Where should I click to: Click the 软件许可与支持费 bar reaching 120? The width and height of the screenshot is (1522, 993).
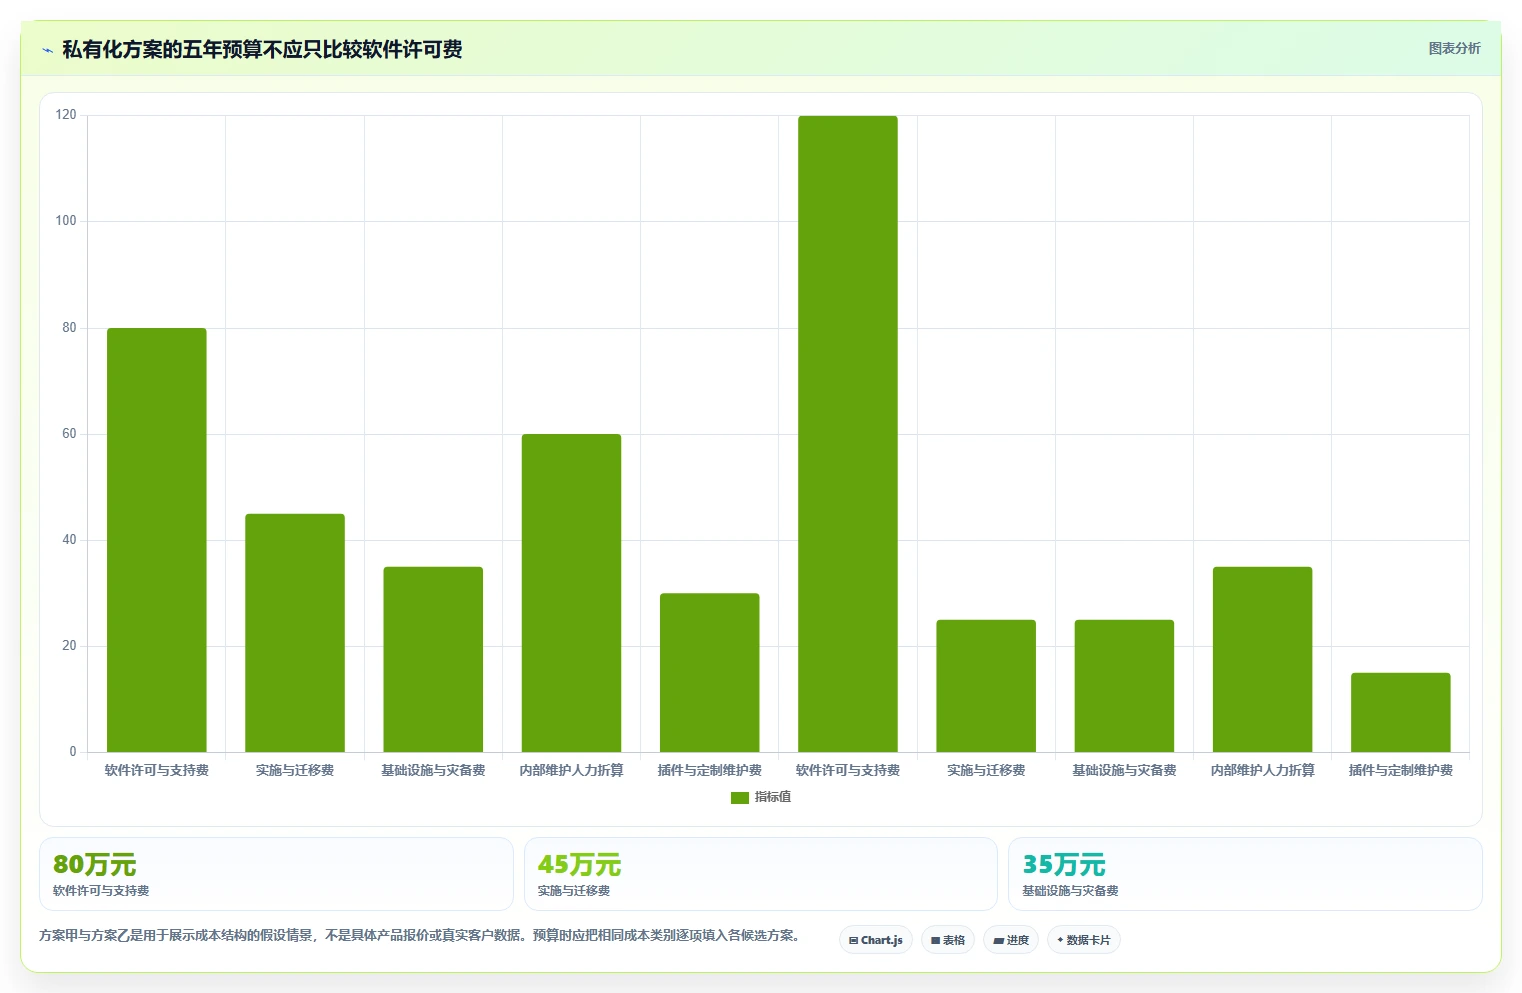(x=848, y=434)
